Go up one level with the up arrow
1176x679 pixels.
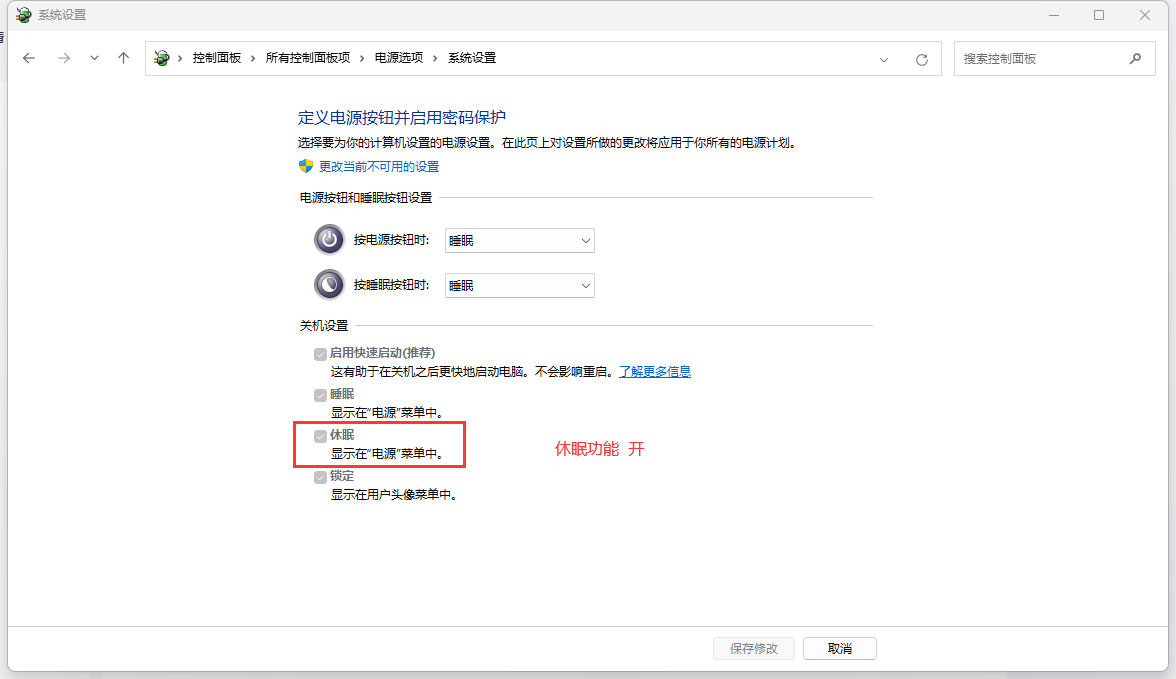click(124, 58)
